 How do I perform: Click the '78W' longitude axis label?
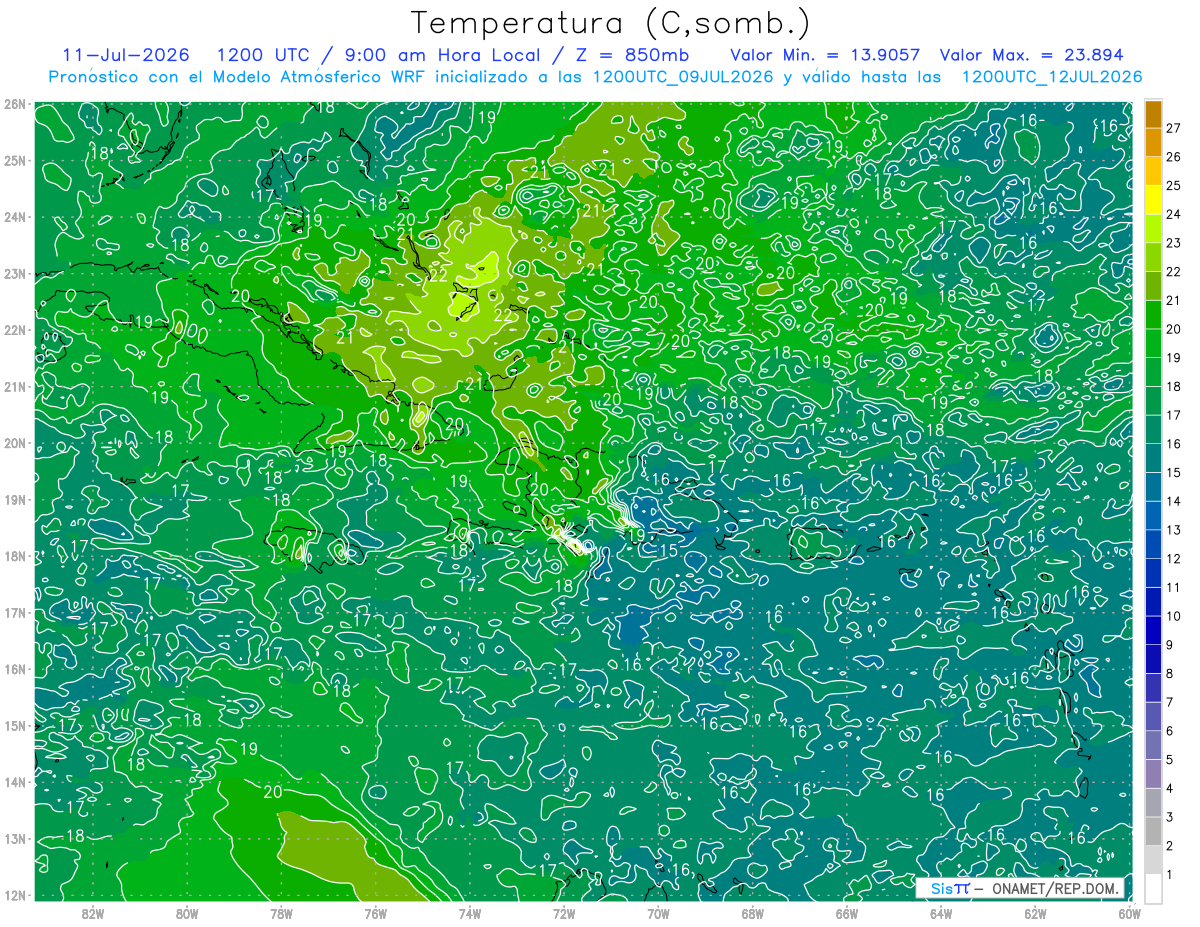pyautogui.click(x=281, y=912)
